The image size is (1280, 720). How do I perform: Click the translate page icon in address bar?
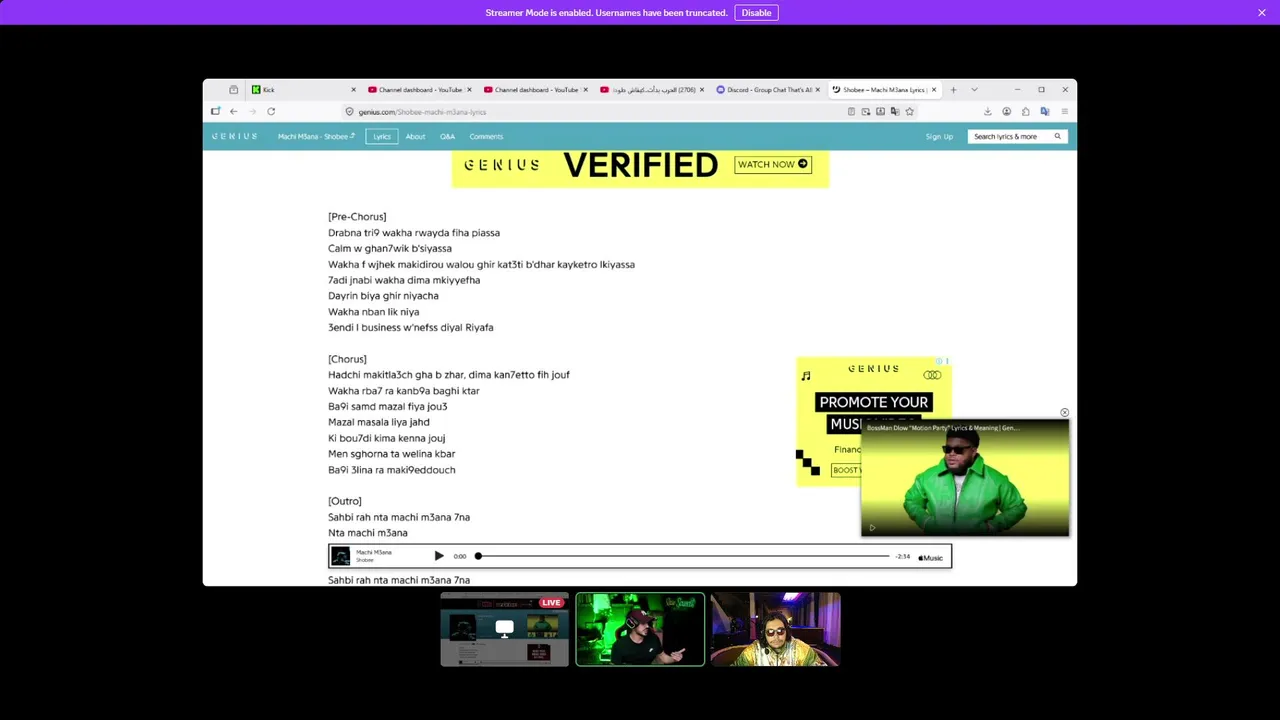895,112
